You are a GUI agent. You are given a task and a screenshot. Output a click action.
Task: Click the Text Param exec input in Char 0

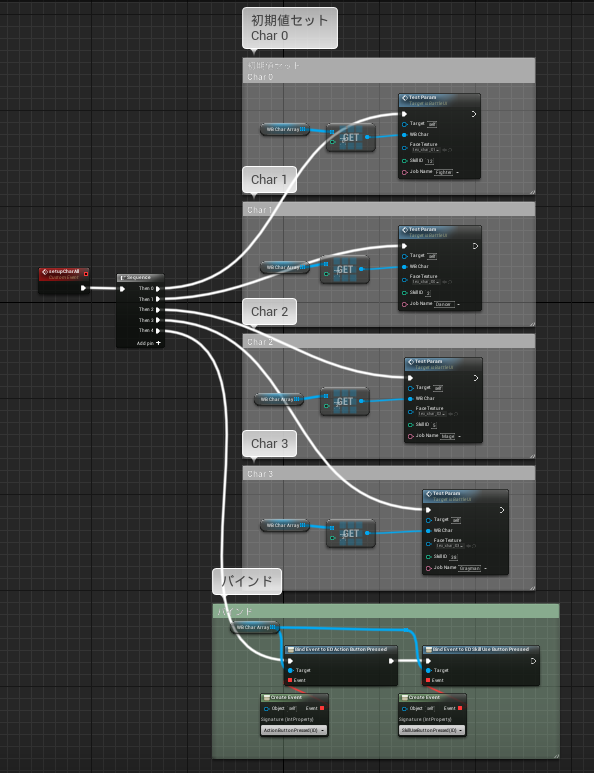coord(404,114)
